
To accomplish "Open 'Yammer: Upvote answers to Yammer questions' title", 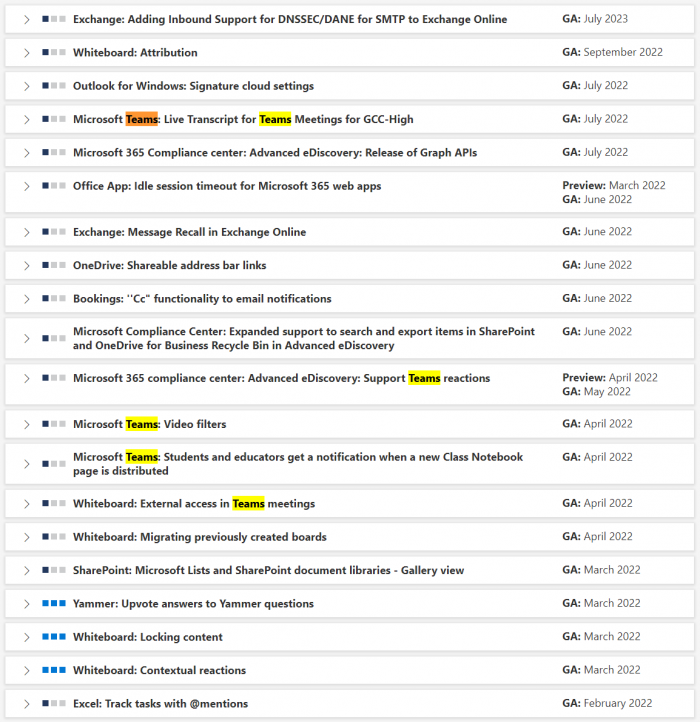I will (x=193, y=604).
